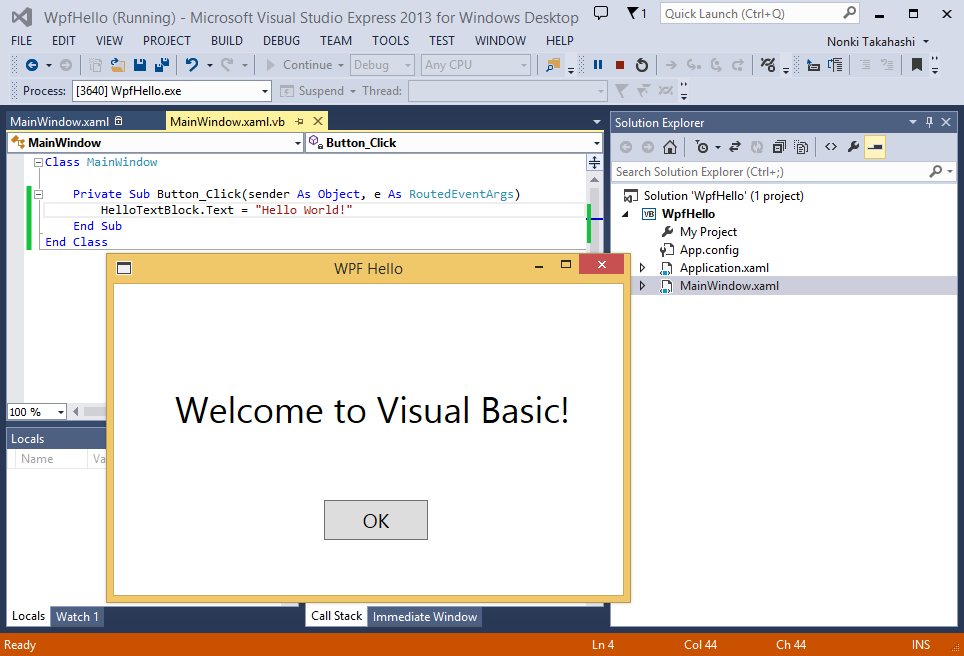Toggle the bookmark icon in the toolbar

[917, 65]
